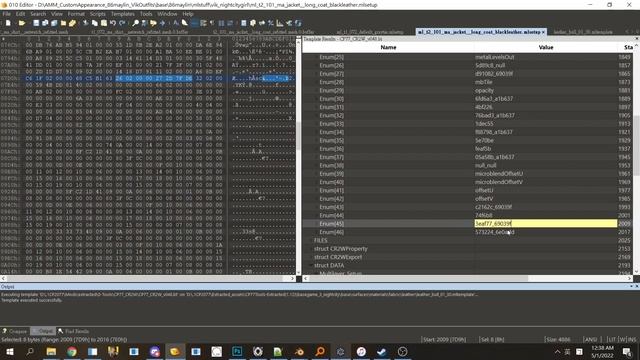Open the Window menu

click(167, 14)
